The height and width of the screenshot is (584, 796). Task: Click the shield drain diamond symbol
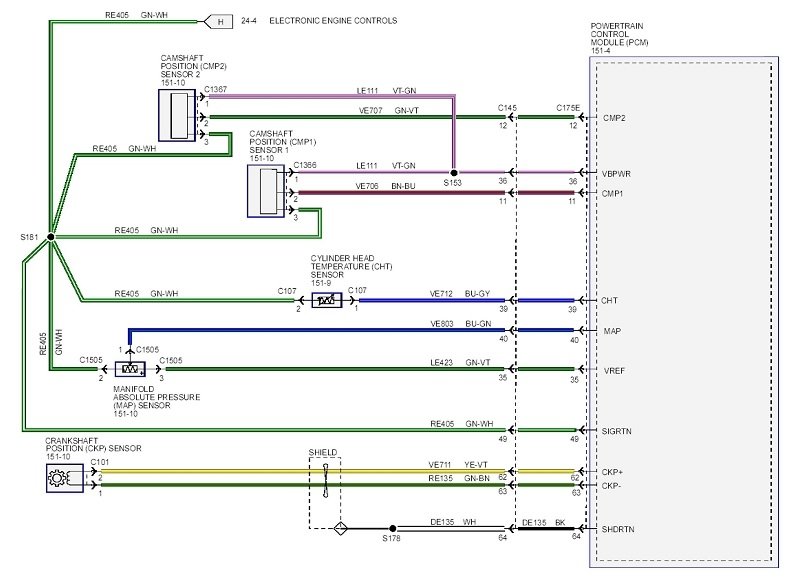(341, 529)
